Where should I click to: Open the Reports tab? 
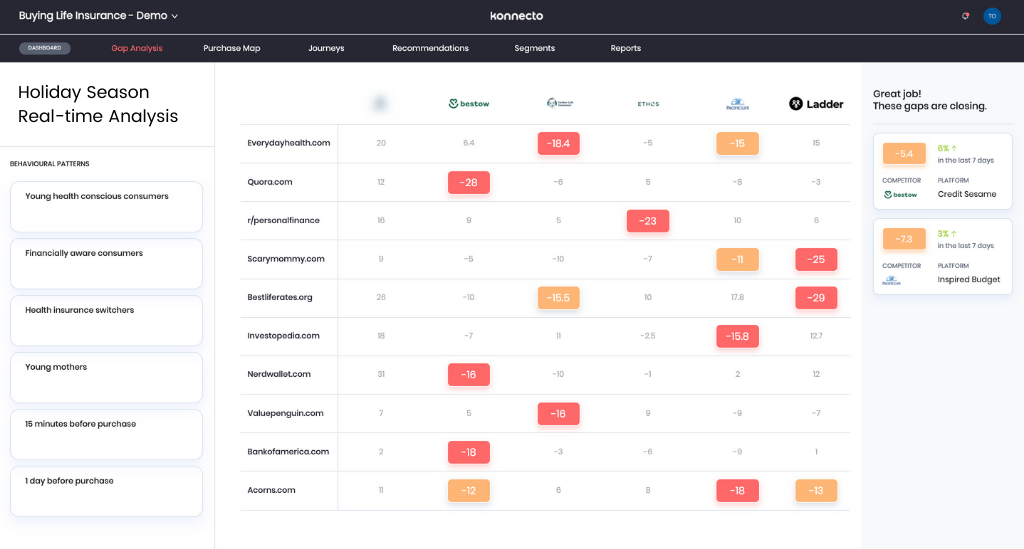[626, 48]
